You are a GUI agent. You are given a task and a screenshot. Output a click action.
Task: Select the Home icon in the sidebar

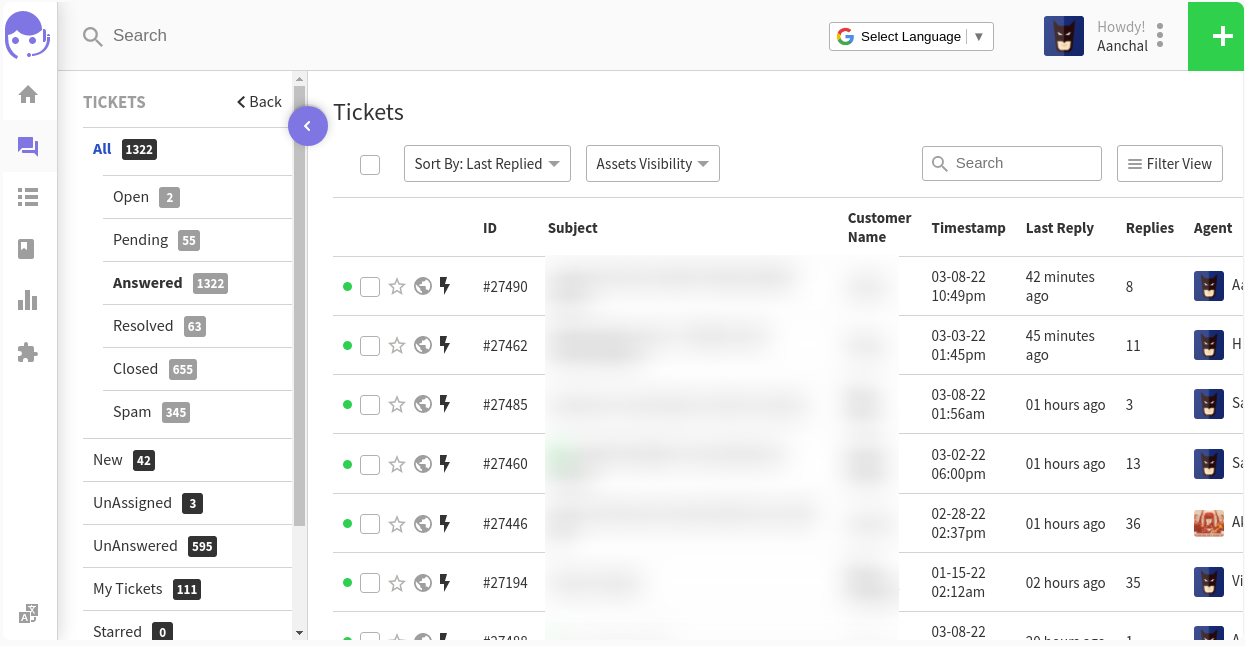(x=28, y=95)
